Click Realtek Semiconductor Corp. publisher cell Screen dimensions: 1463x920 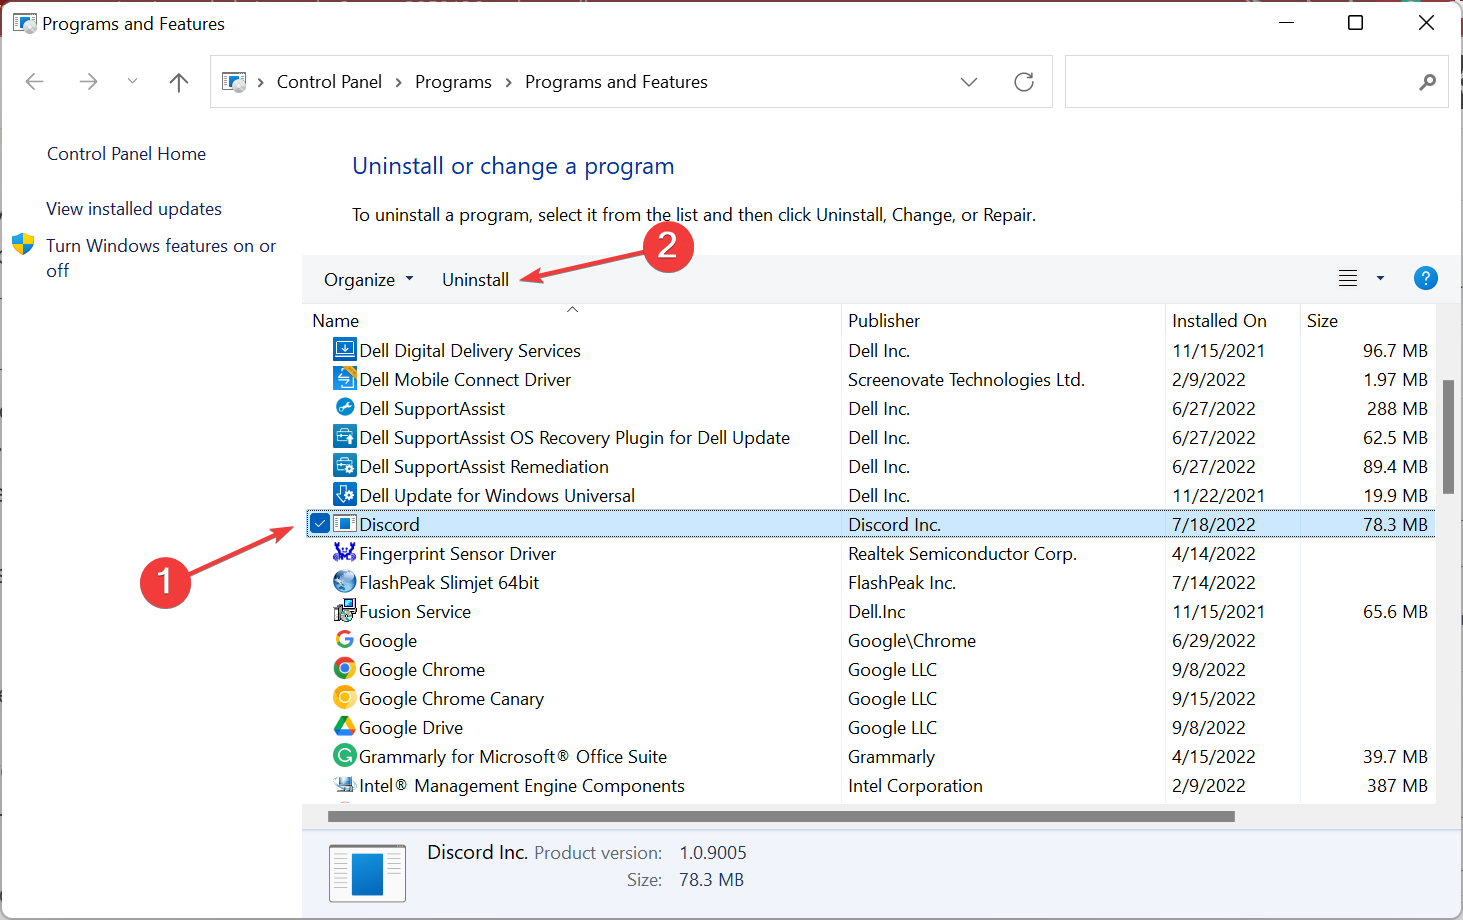[x=962, y=554]
